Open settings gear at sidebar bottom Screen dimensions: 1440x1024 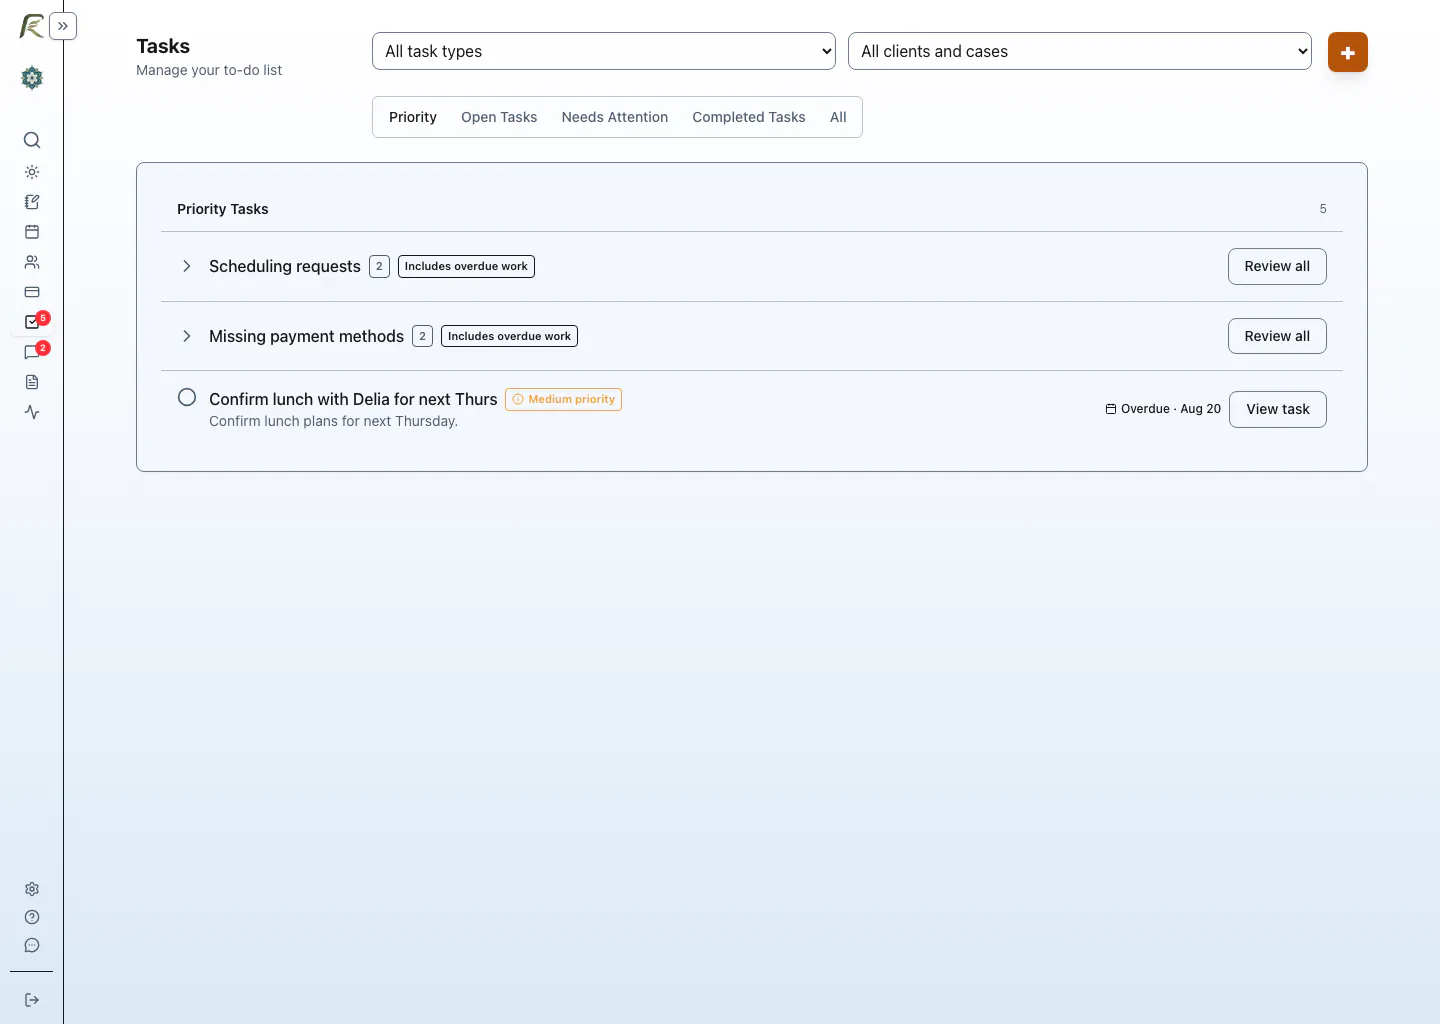coord(32,889)
